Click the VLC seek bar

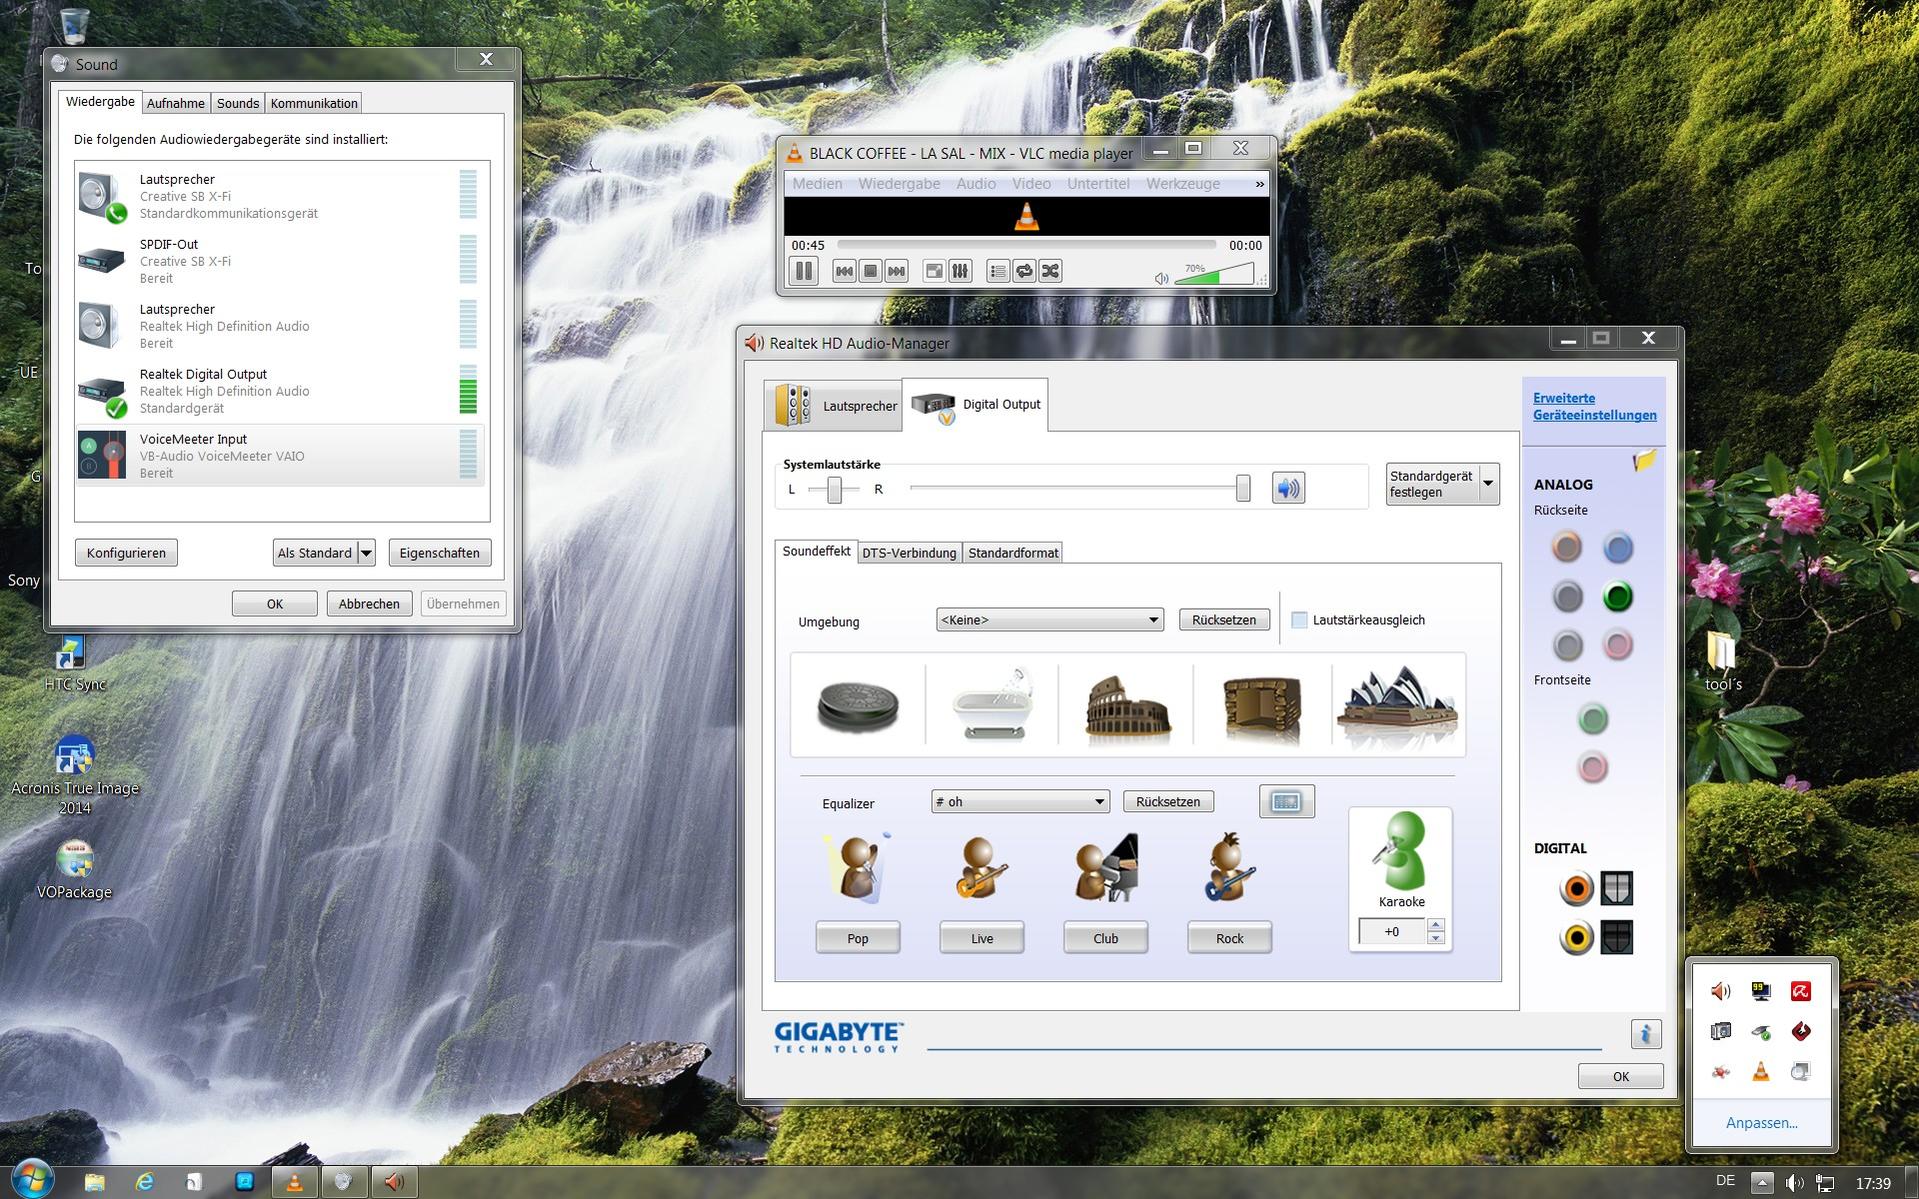pyautogui.click(x=1026, y=244)
